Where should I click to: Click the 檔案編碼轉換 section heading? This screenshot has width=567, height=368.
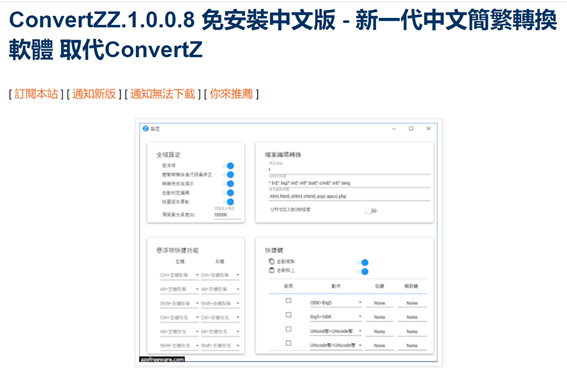click(283, 155)
